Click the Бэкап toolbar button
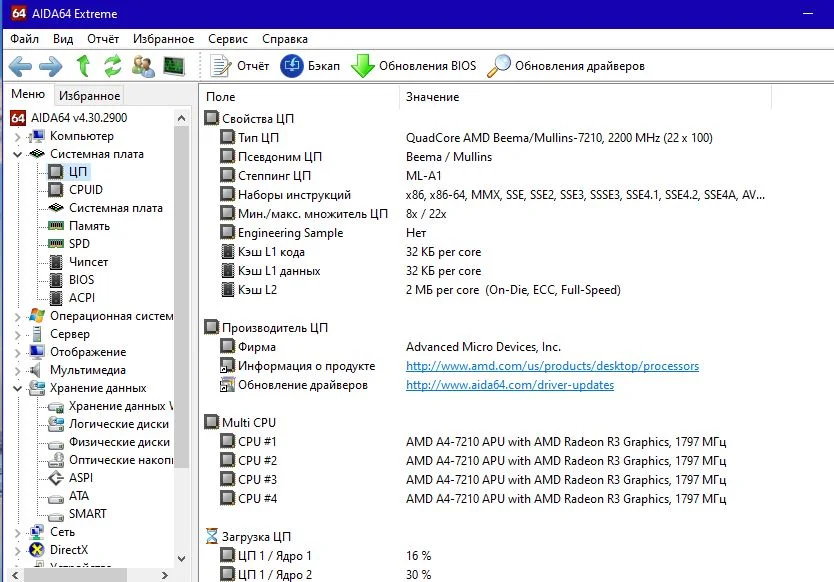The width and height of the screenshot is (834, 582). tap(311, 66)
